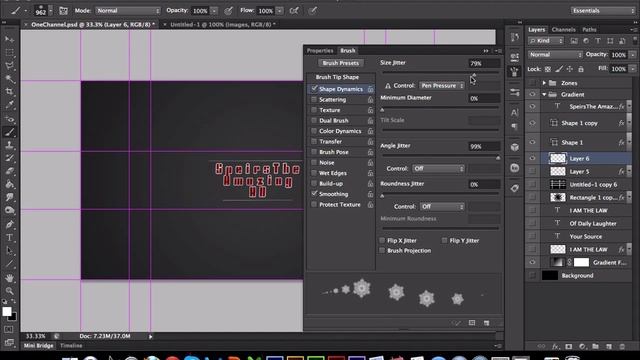Select the Magic Wand tool
Image resolution: width=640 pixels, height=360 pixels.
click(9, 78)
